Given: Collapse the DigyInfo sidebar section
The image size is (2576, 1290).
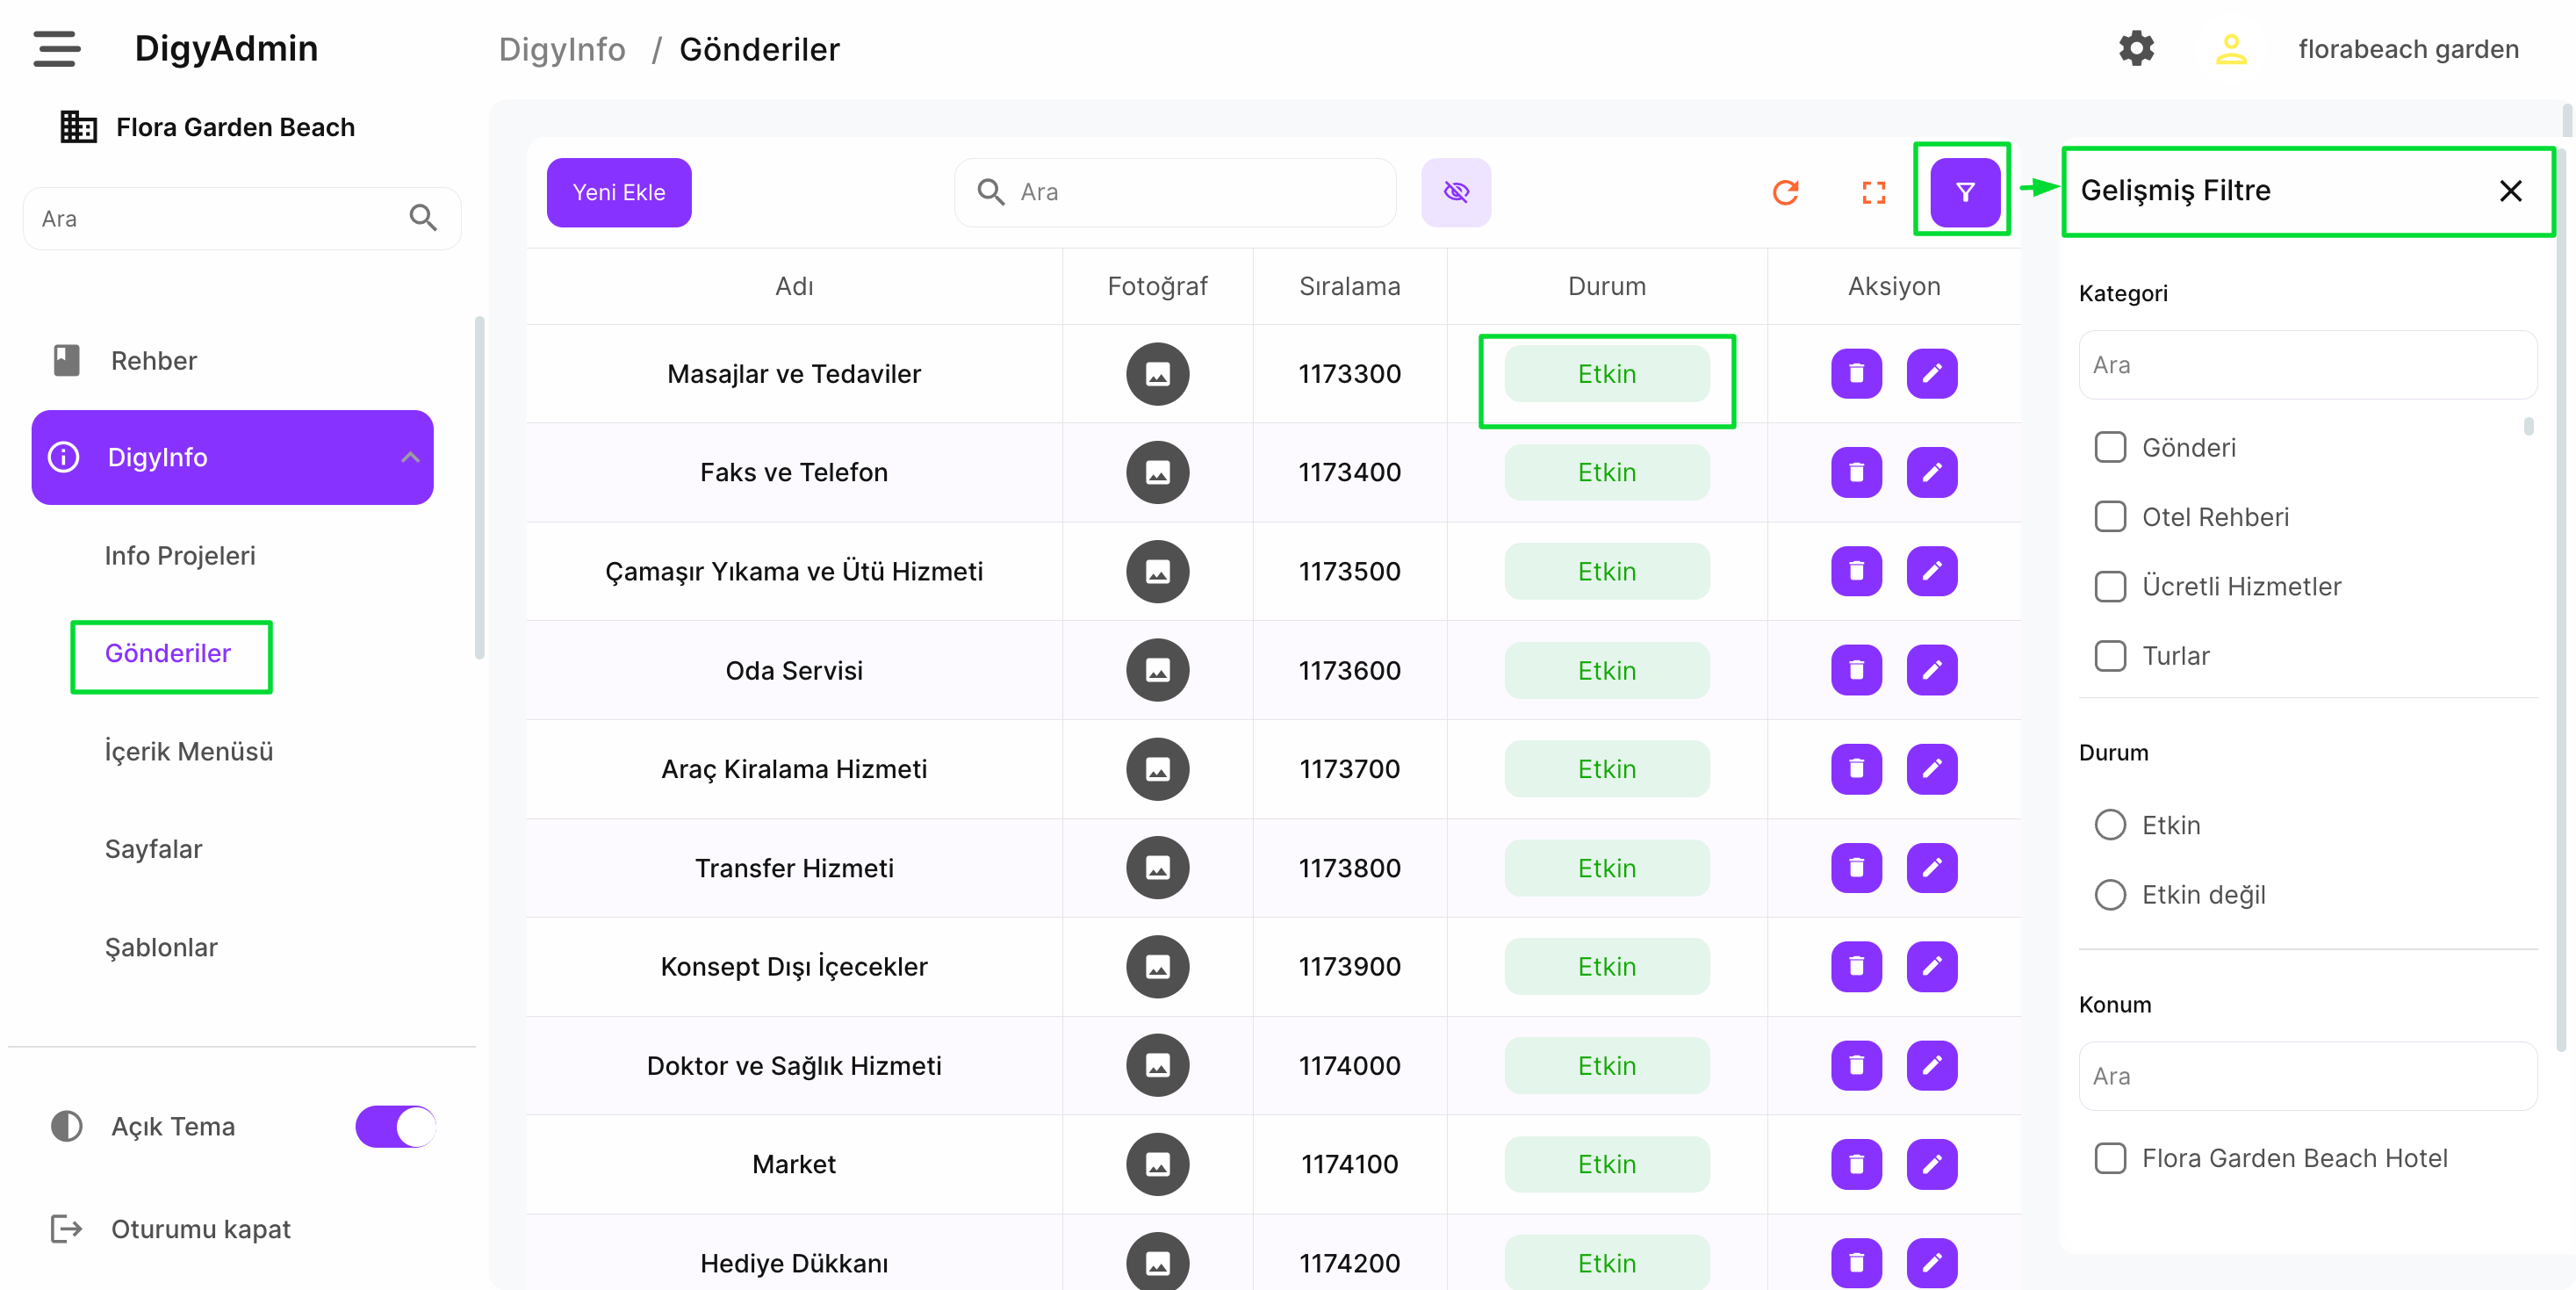Looking at the screenshot, I should [410, 457].
